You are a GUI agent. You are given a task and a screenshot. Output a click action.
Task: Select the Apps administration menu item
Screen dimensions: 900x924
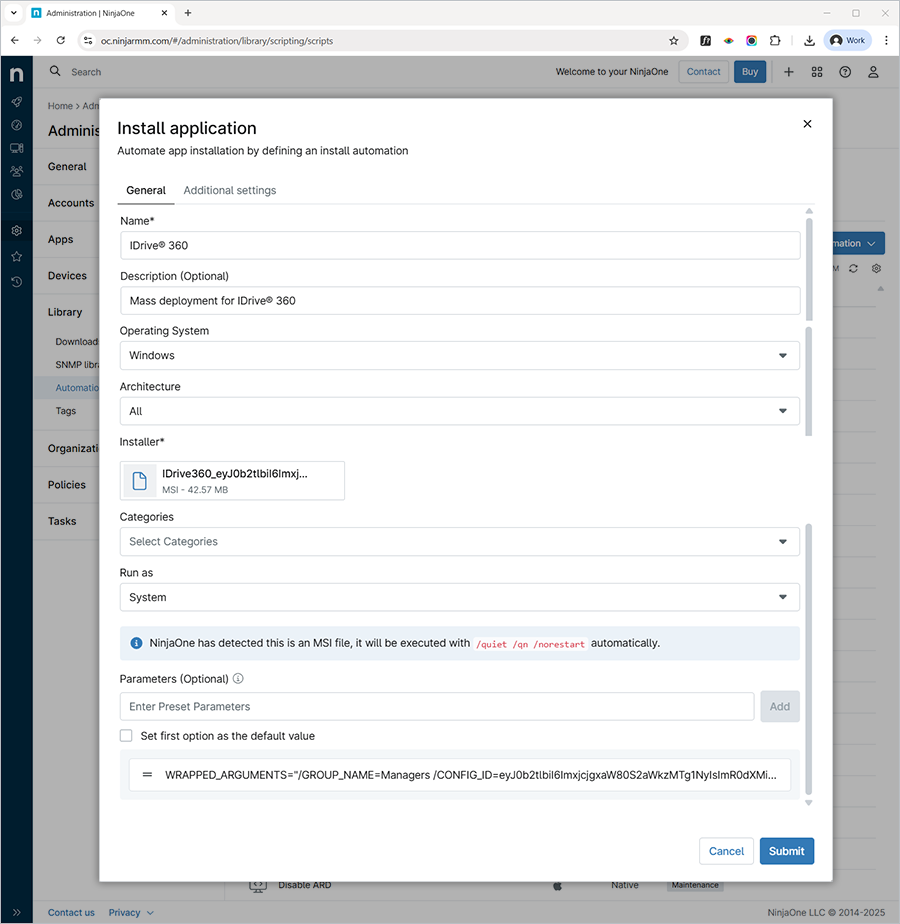click(60, 239)
